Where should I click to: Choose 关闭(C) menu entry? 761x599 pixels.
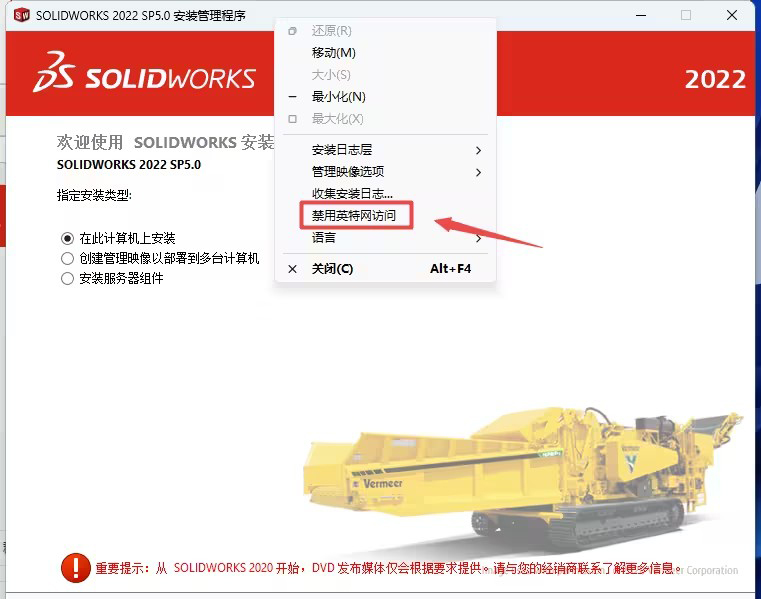coord(385,268)
